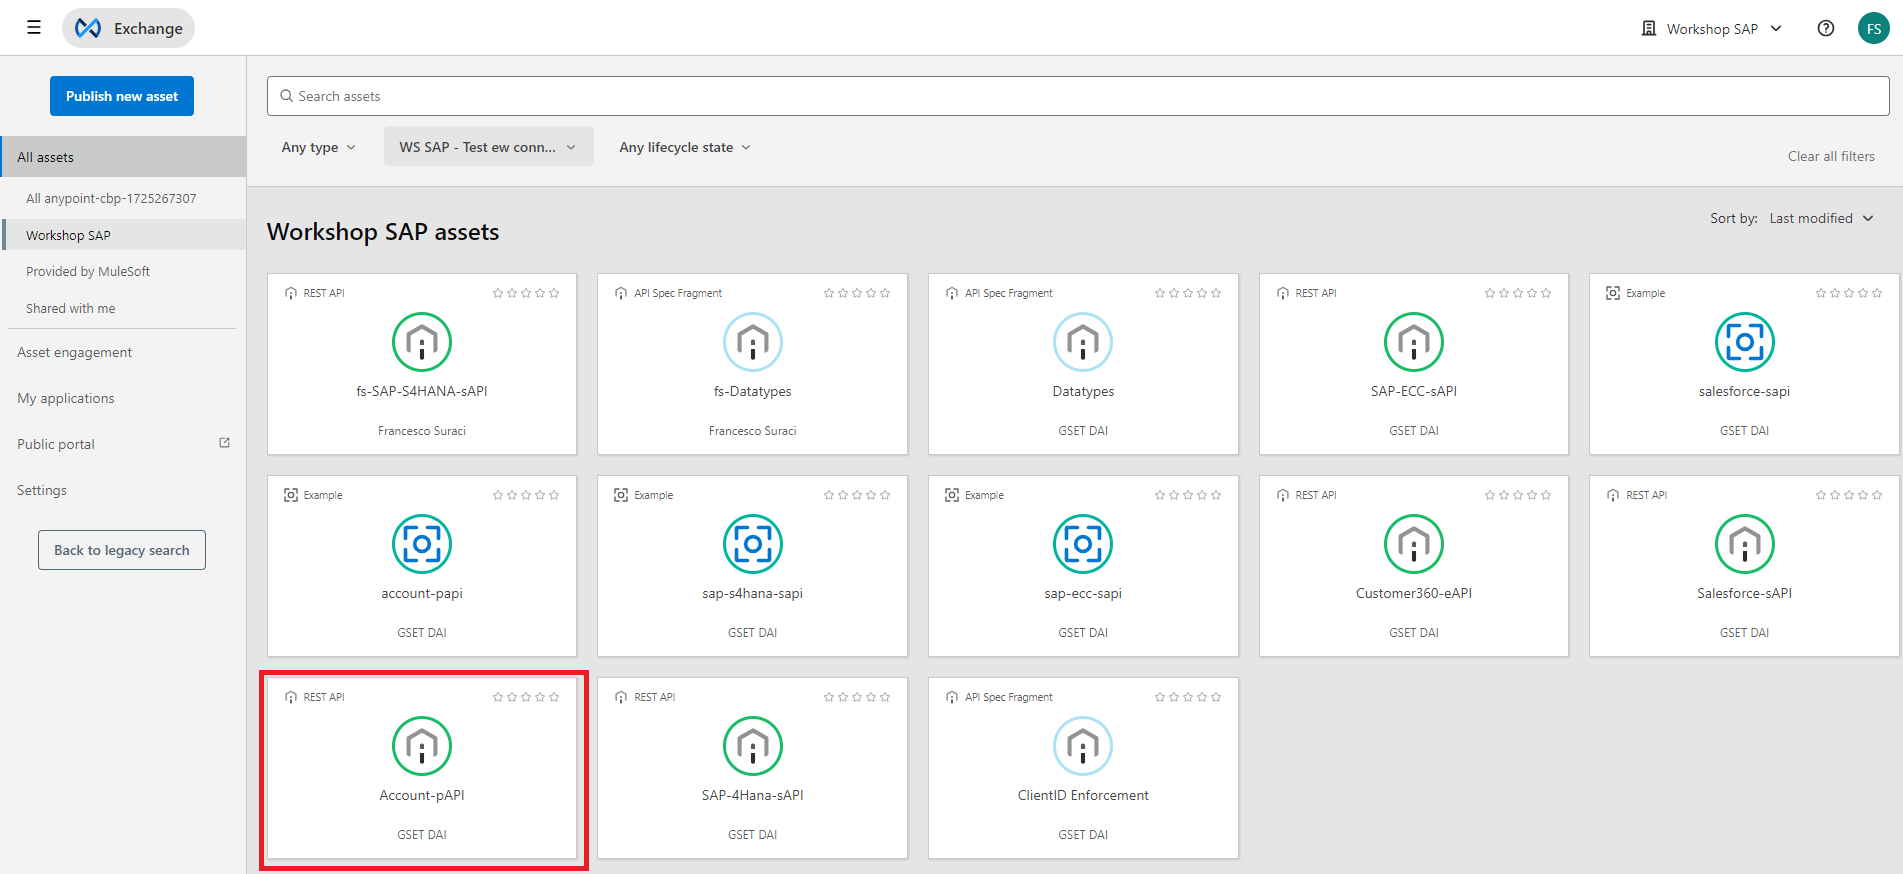Viewport: 1903px width, 874px height.
Task: Click the Exchange logo button
Action: point(128,28)
